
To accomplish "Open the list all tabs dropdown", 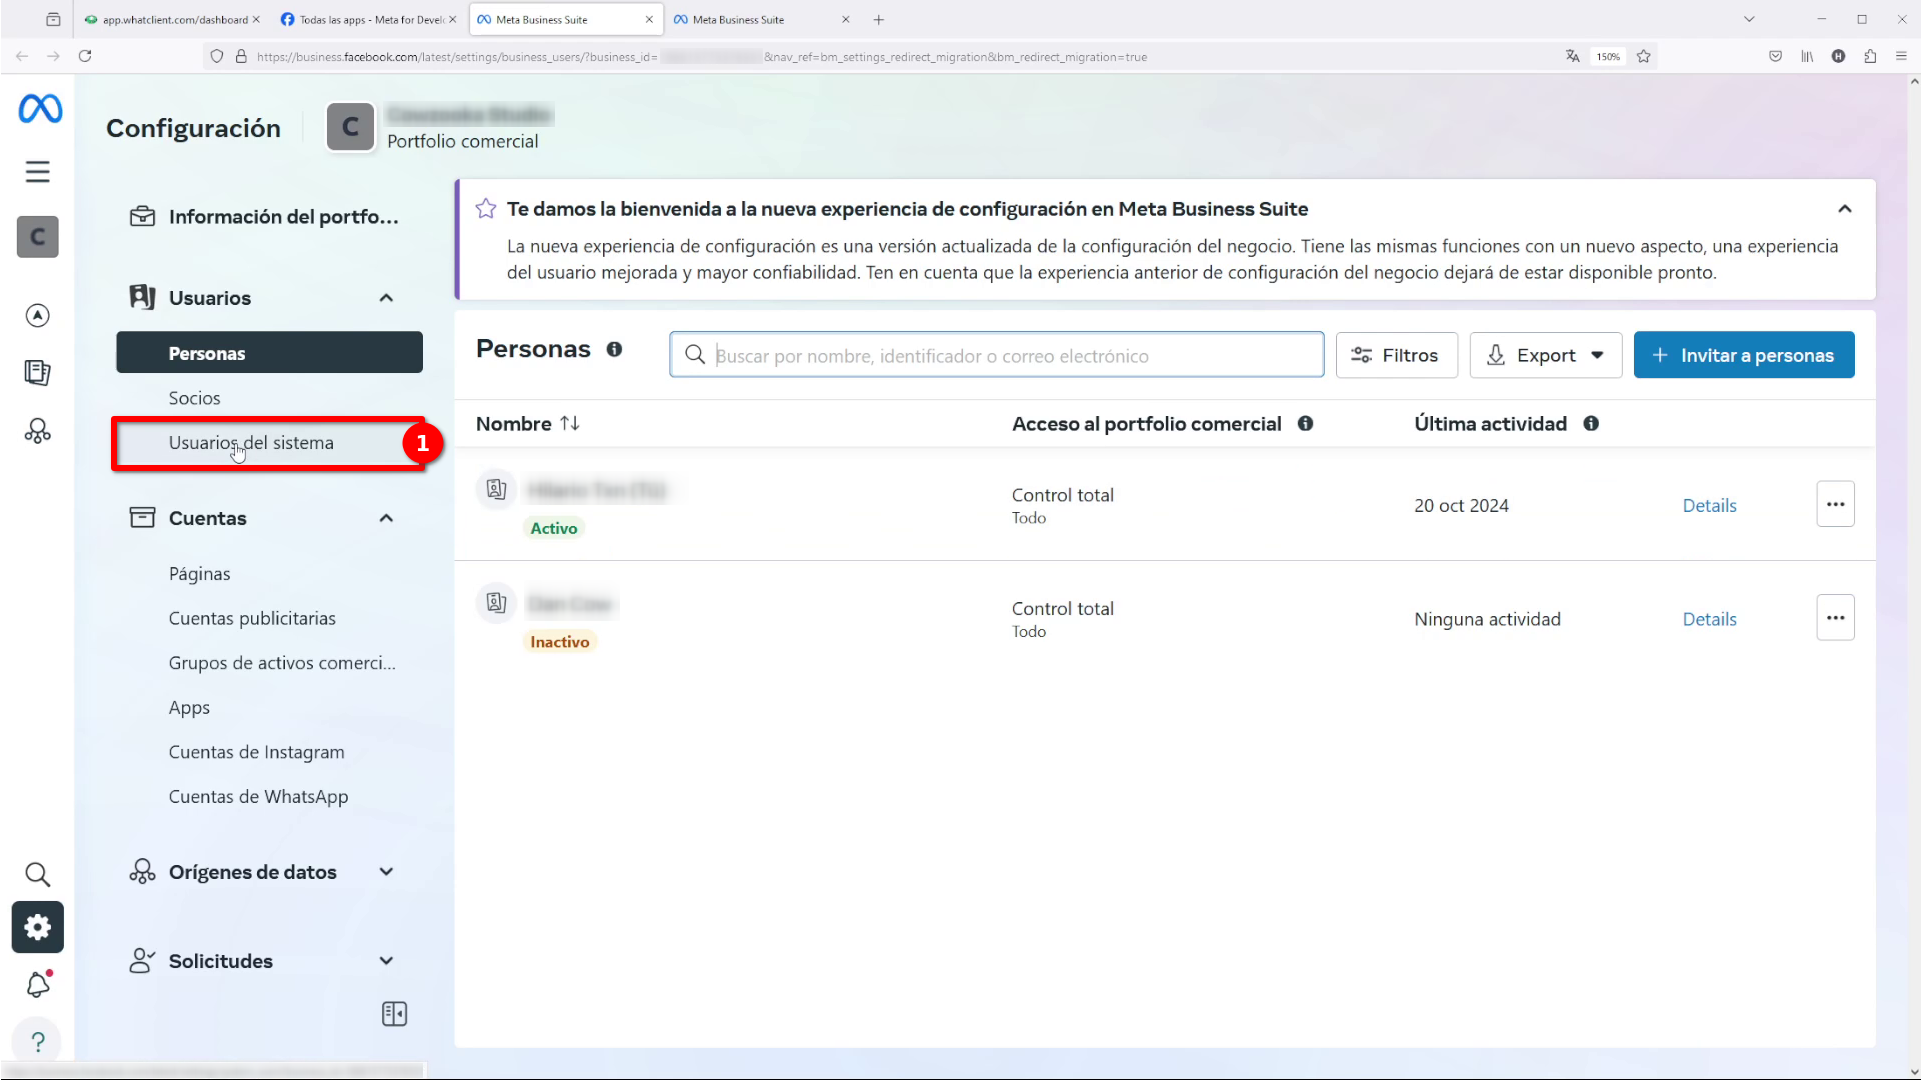I will [1749, 19].
